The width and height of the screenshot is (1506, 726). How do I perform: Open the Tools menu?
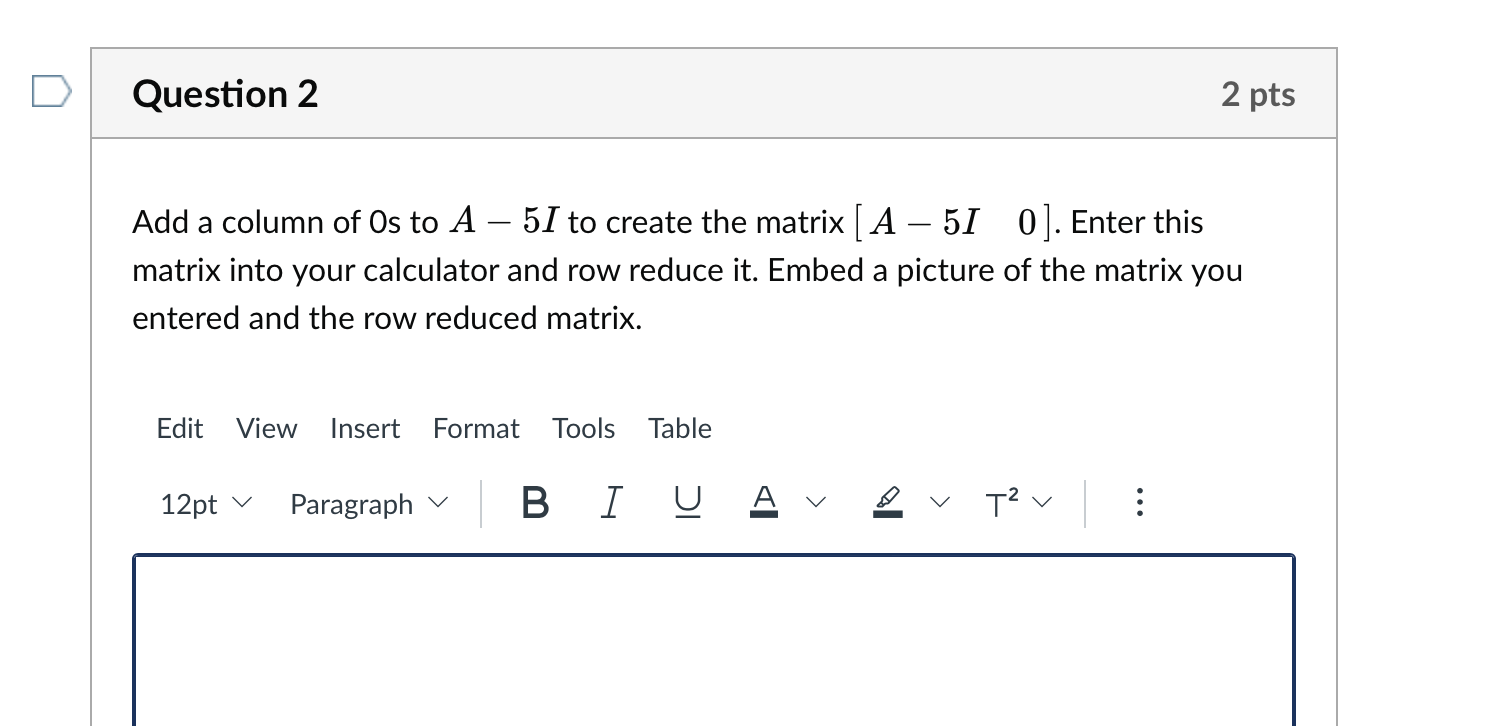(x=583, y=428)
